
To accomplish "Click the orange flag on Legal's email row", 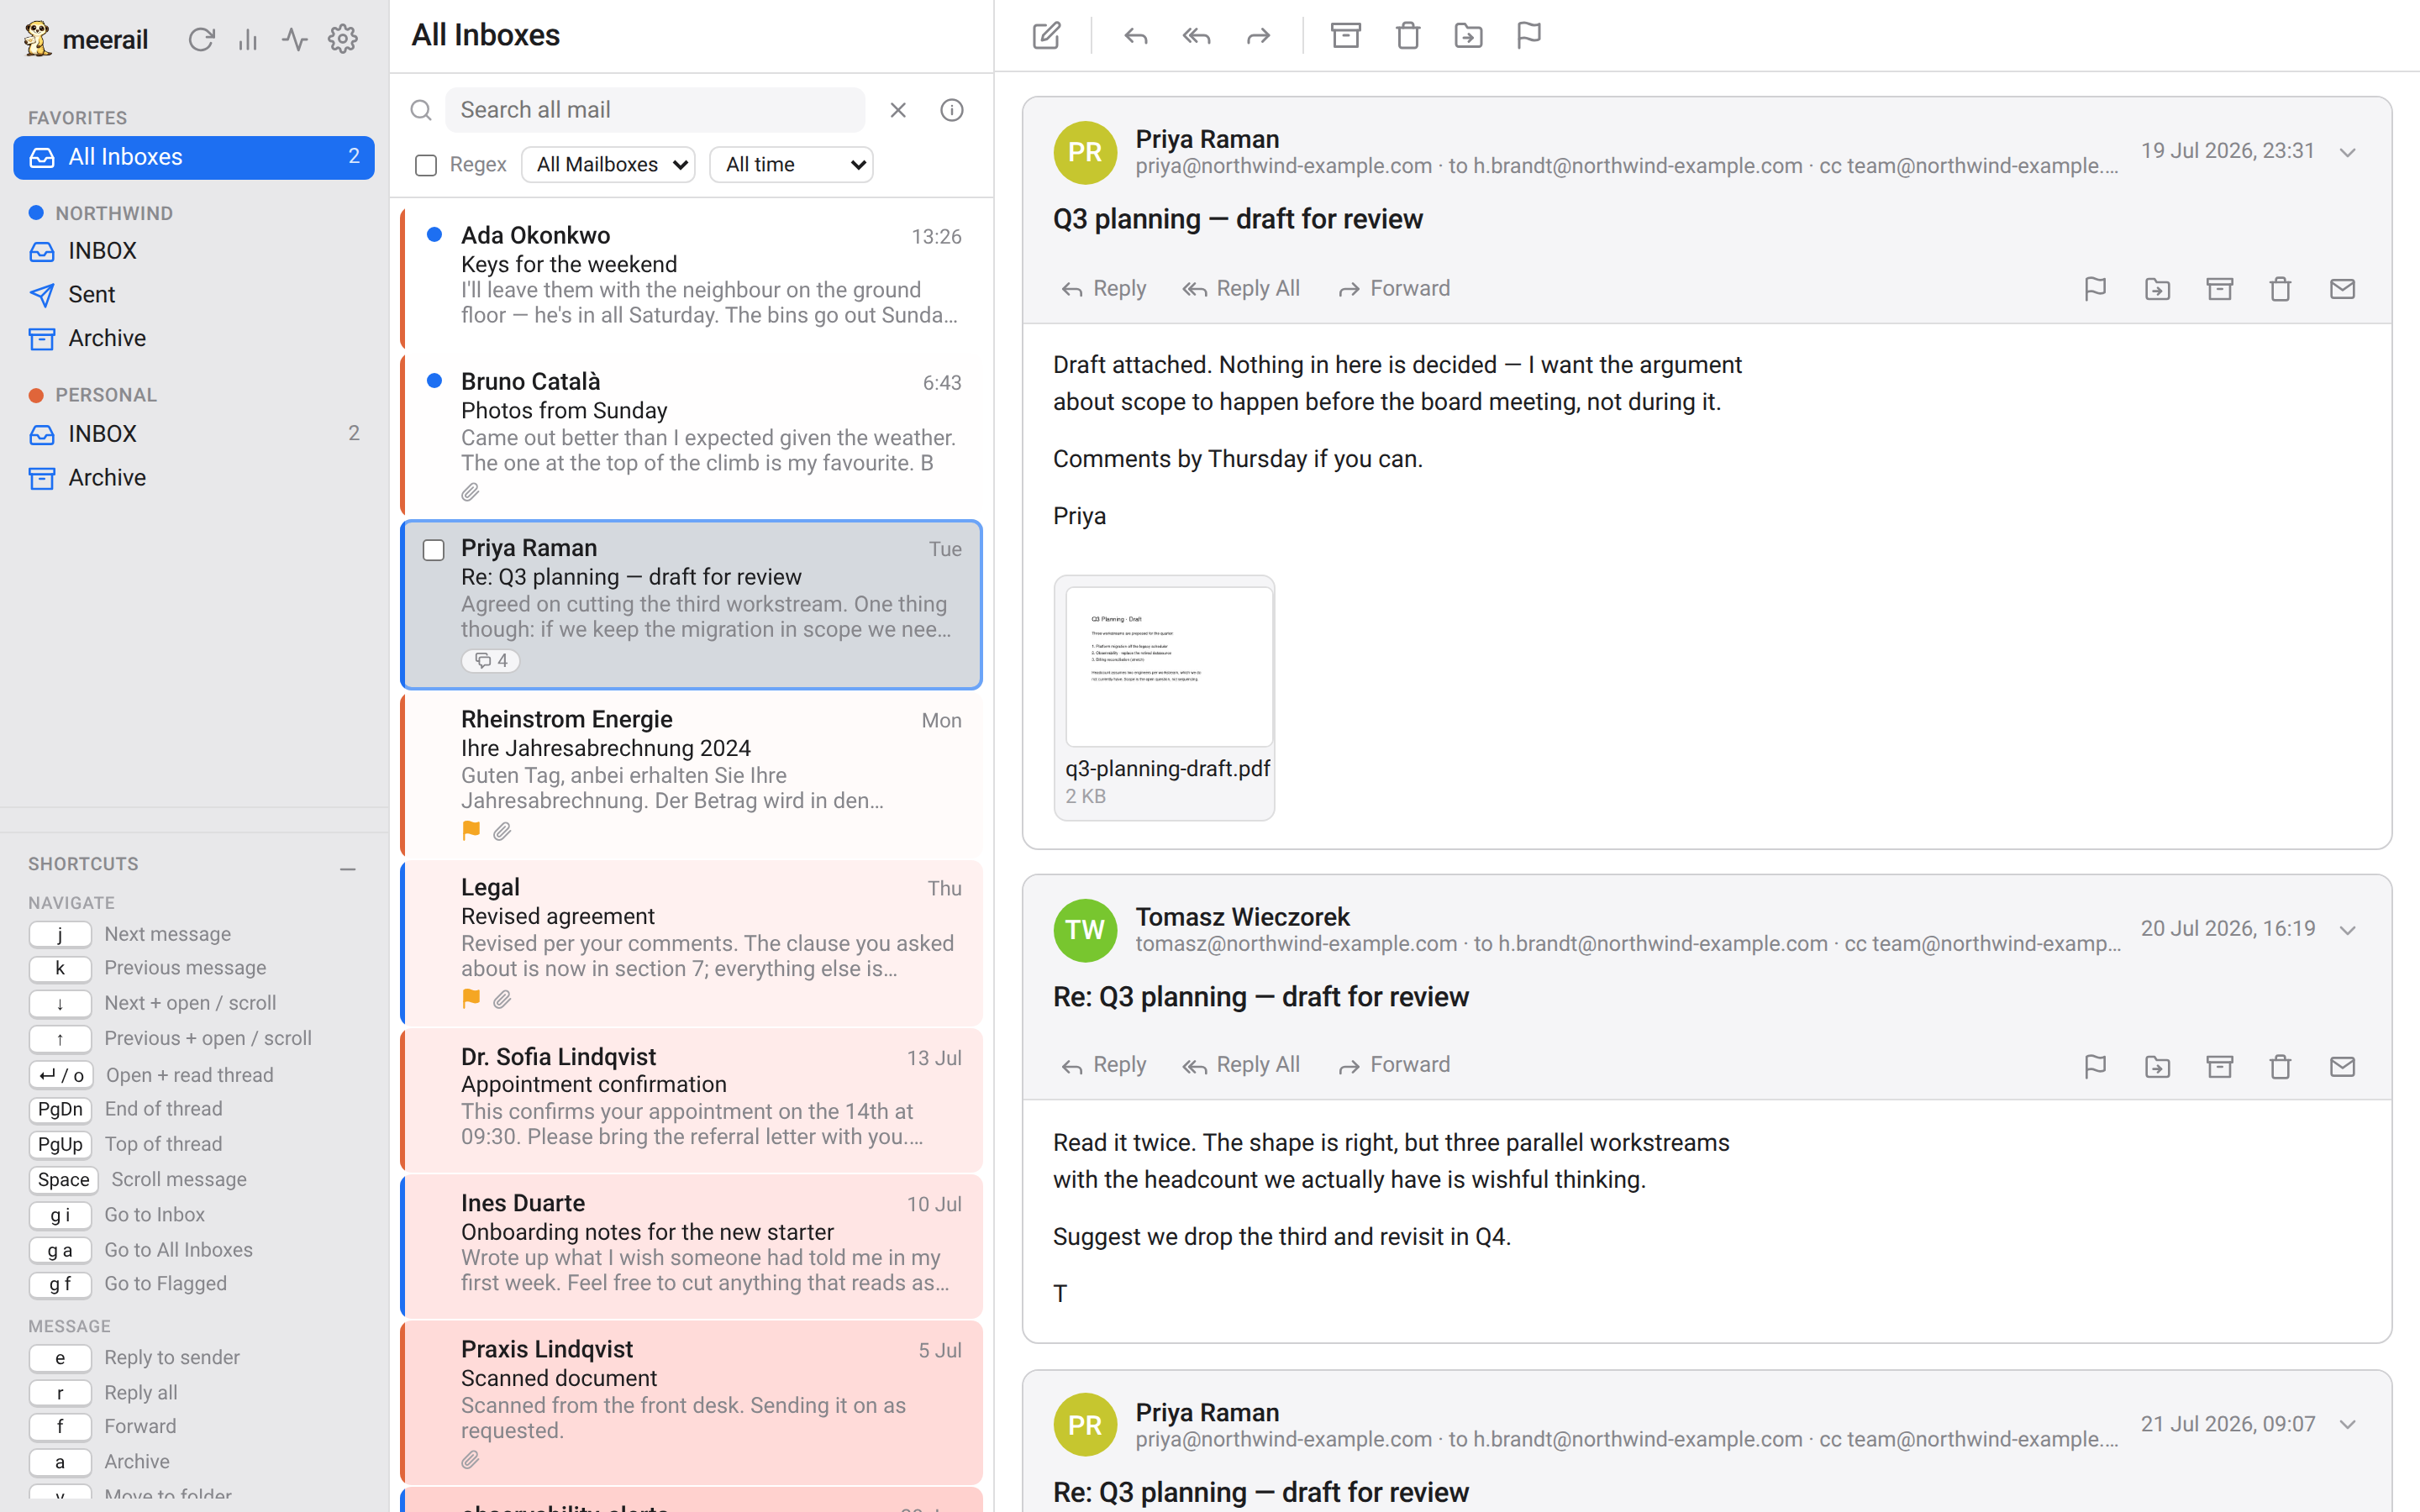I will [471, 998].
